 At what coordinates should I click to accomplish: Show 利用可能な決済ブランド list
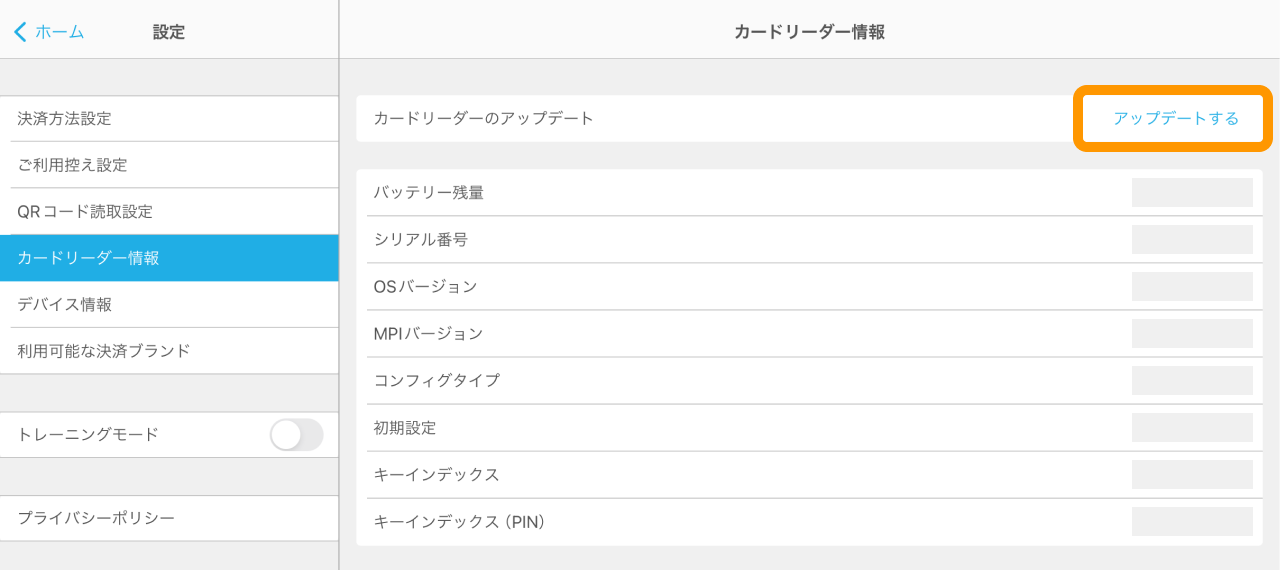click(169, 351)
